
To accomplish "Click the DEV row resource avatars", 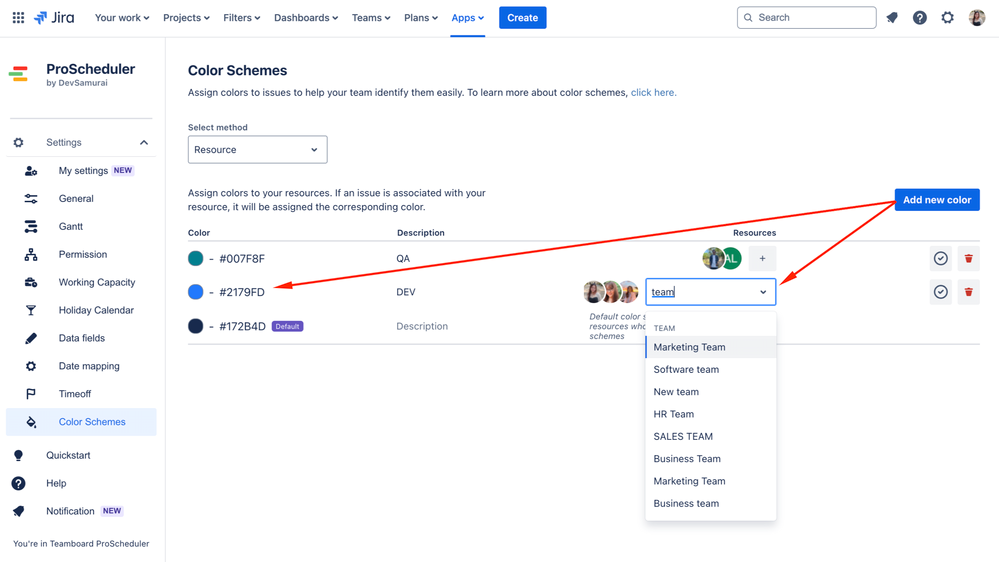I will click(610, 292).
